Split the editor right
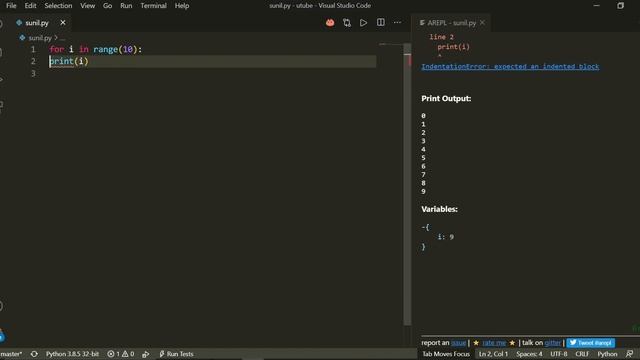 (x=380, y=22)
